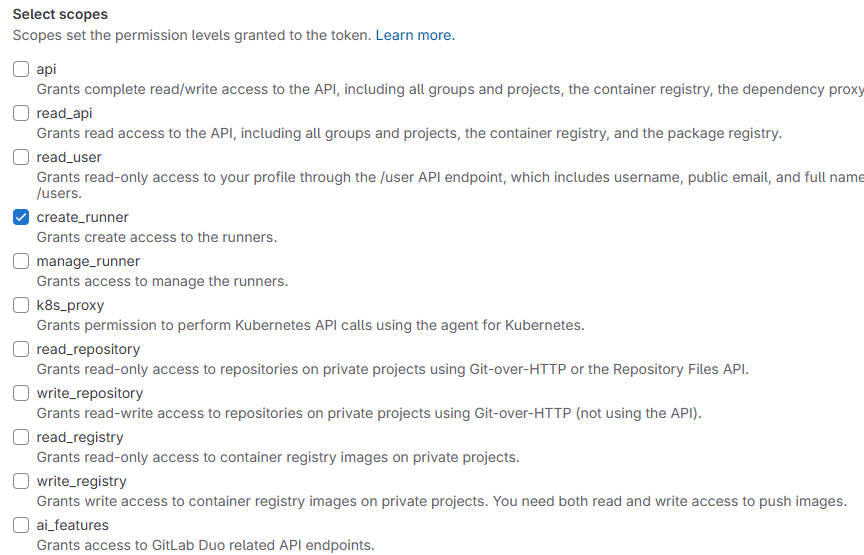Tick the write_registry scope checkbox

(21, 482)
